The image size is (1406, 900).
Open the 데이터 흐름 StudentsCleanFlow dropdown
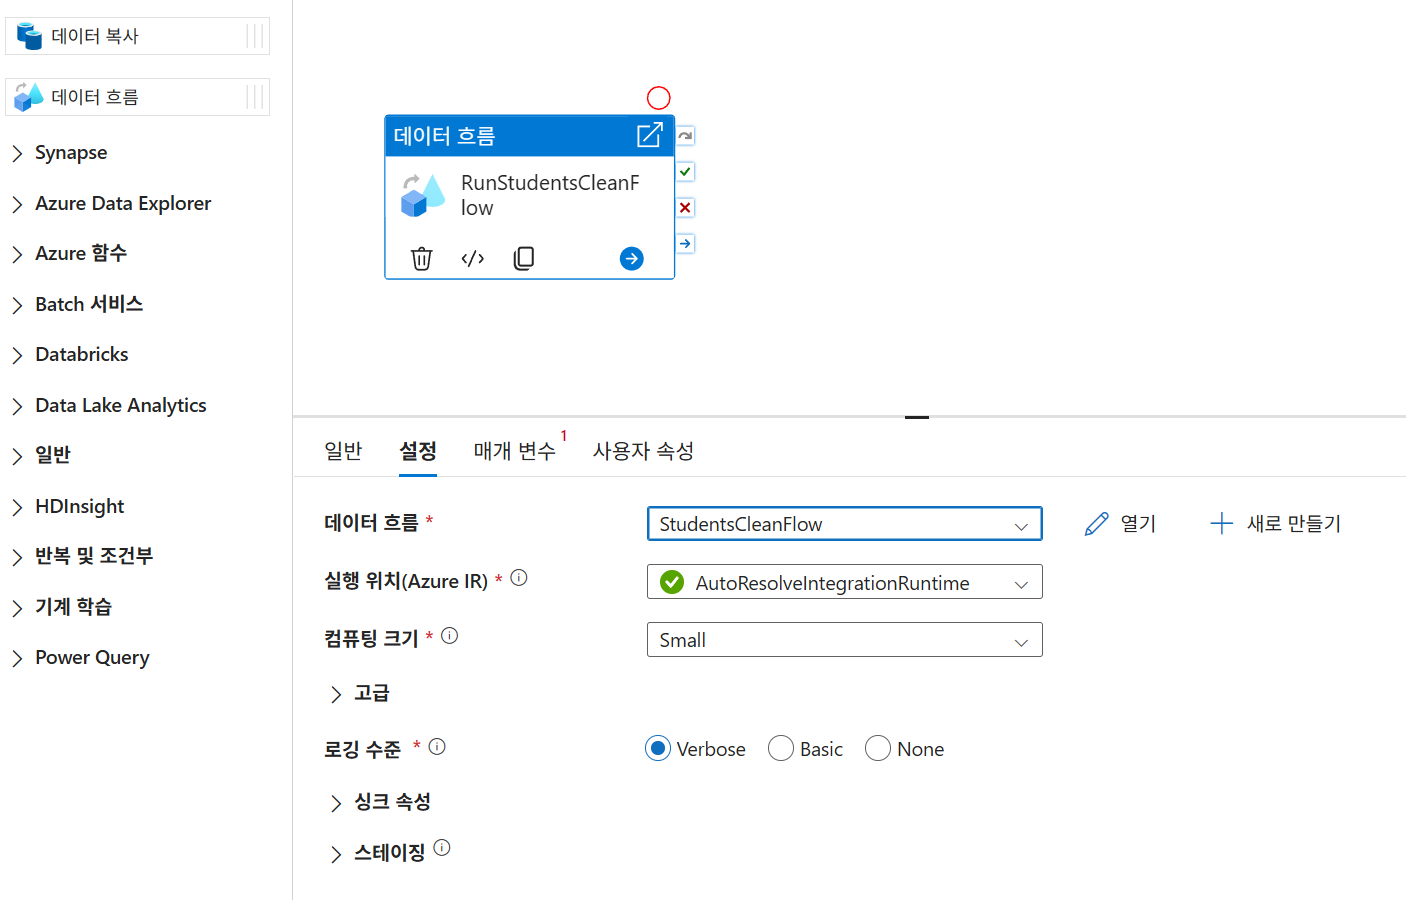tap(845, 524)
